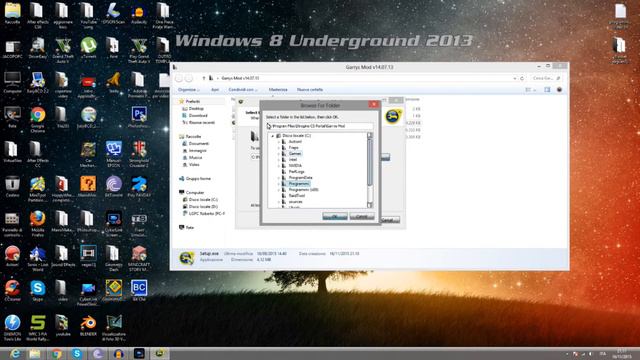Select the WRC 5 desktop shortcut
640x360 pixels.
click(38, 328)
